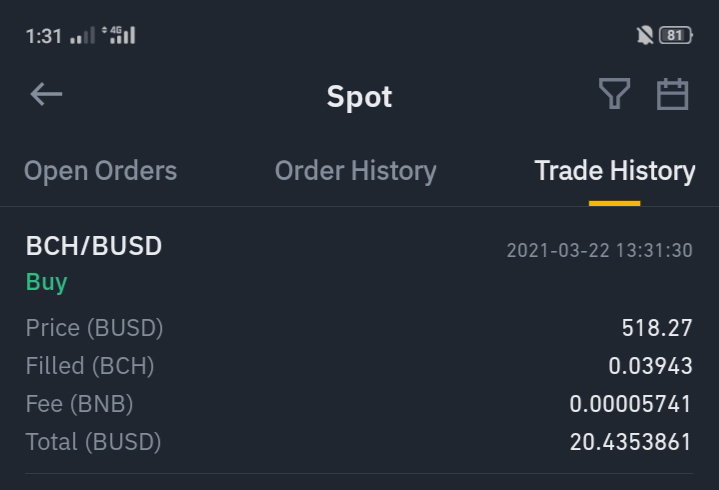Screen dimensions: 719x490
Task: Select the Trade History tab
Action: tap(614, 171)
